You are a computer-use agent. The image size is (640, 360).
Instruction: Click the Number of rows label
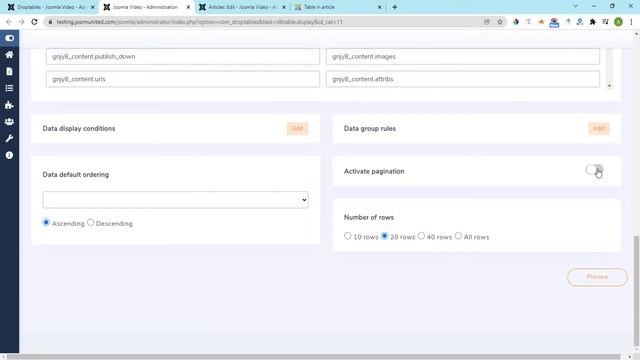[369, 218]
